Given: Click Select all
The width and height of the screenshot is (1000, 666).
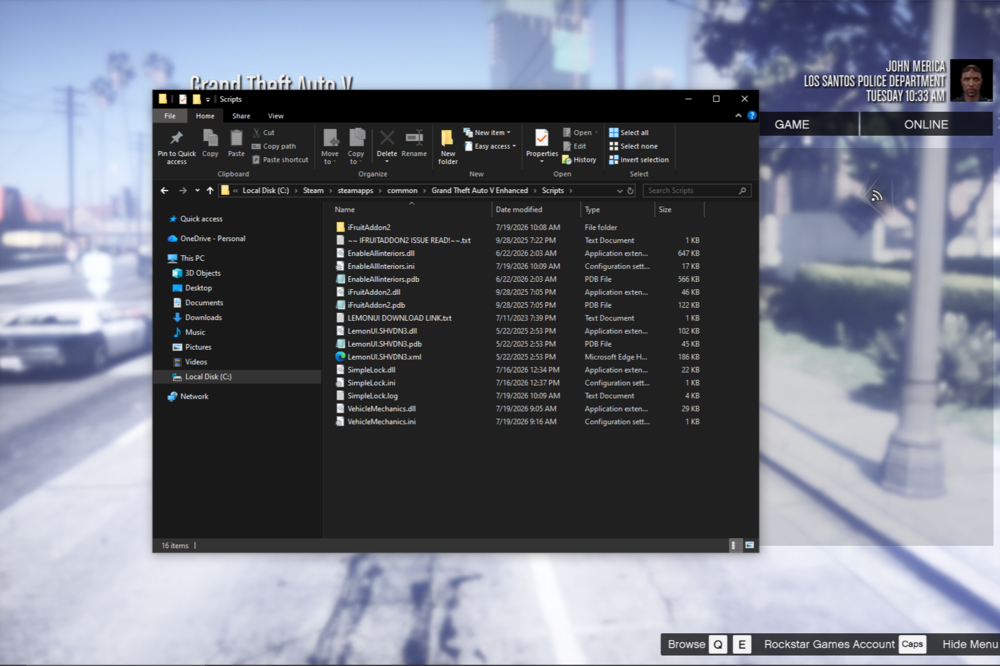Looking at the screenshot, I should [629, 133].
